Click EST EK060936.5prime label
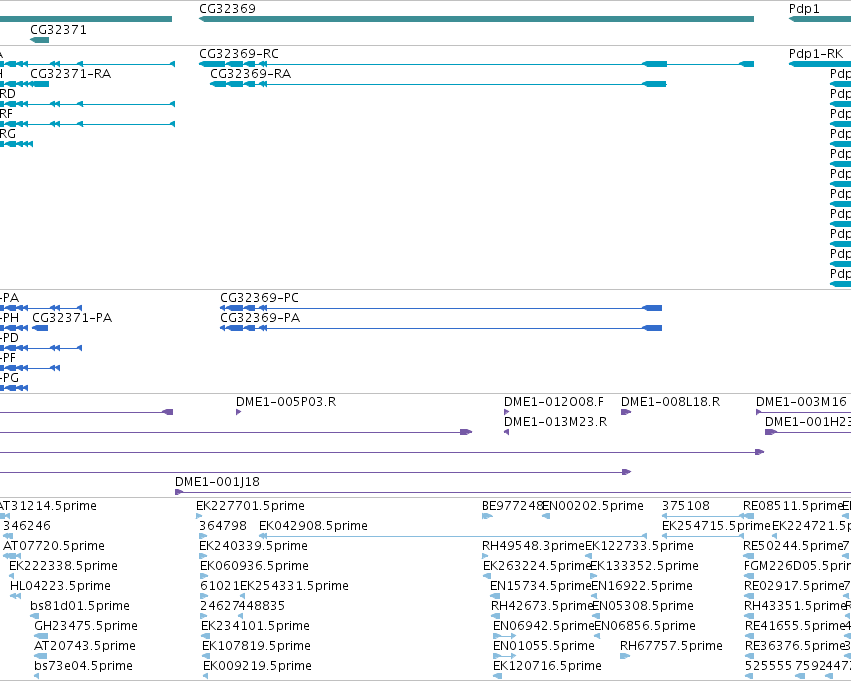 [255, 566]
